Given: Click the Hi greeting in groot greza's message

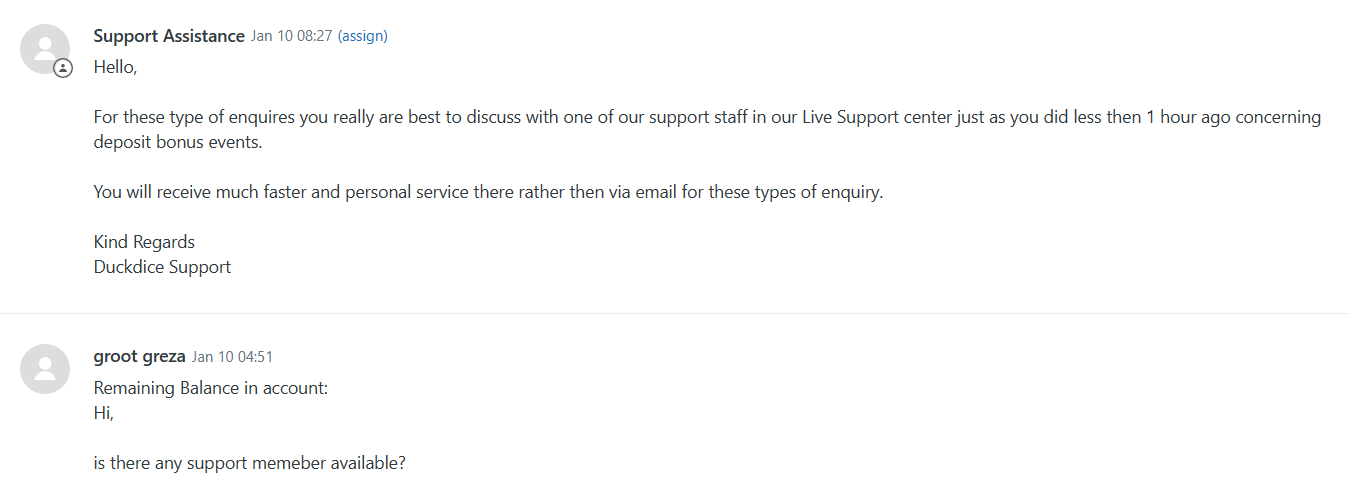Looking at the screenshot, I should click(x=104, y=412).
